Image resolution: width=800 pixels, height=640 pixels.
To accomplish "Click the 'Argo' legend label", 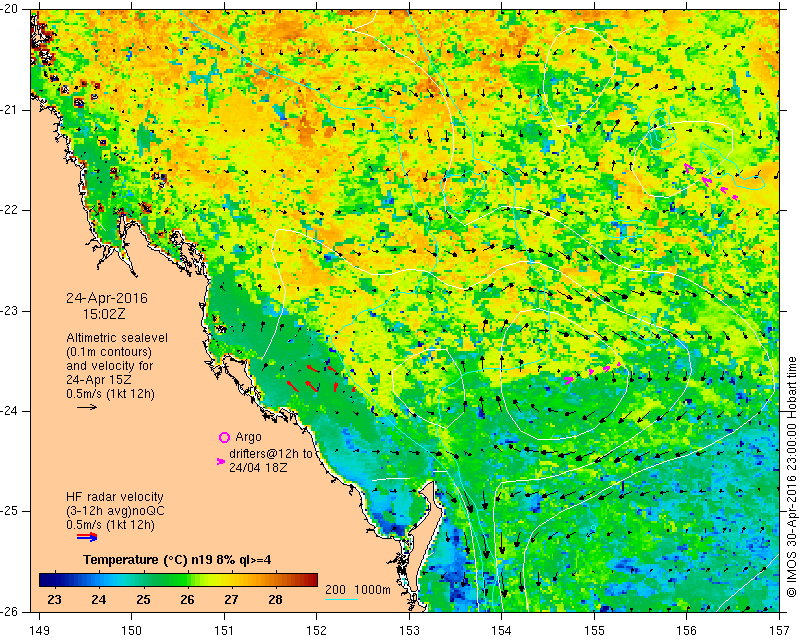I will [248, 437].
